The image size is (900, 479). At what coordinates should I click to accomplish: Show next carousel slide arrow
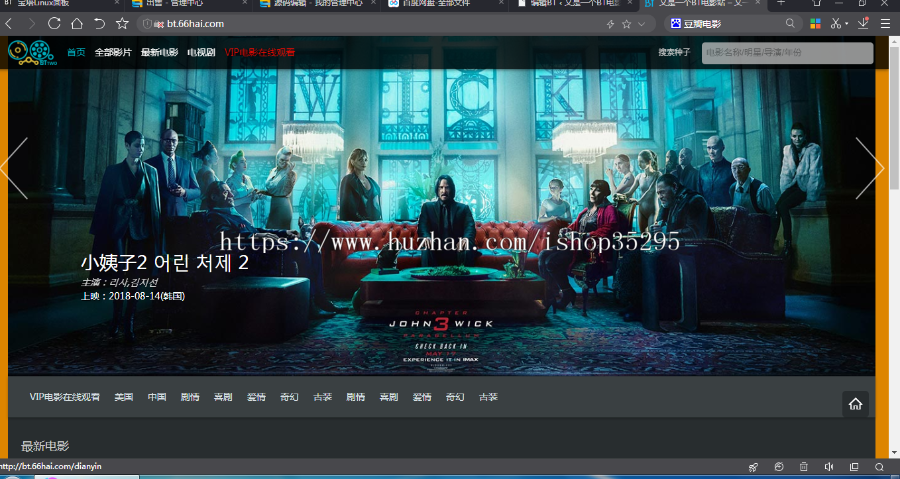[870, 168]
